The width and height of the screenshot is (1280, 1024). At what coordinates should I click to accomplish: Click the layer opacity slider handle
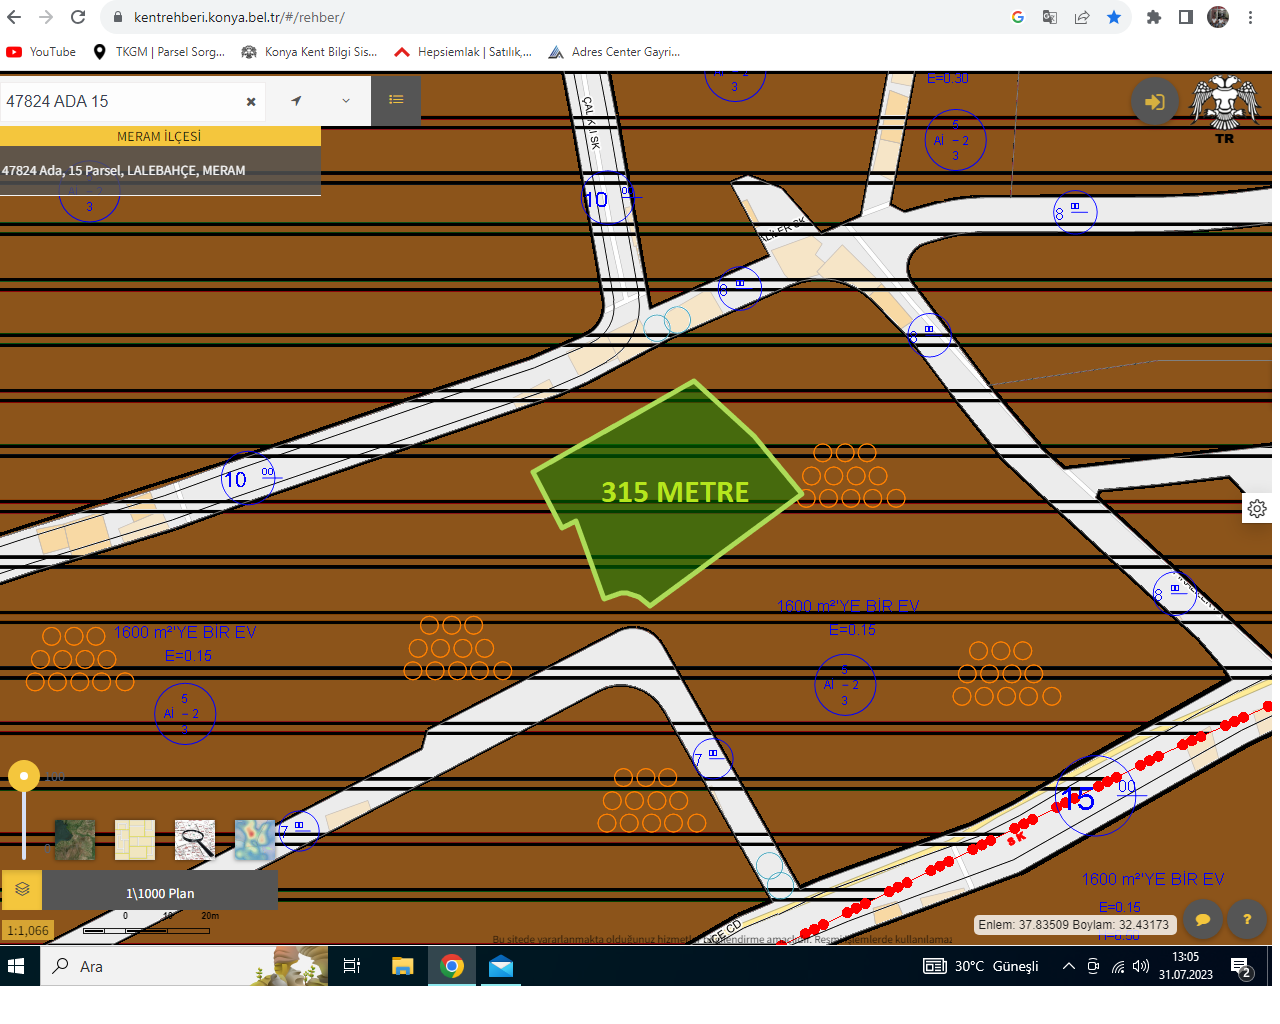24,775
